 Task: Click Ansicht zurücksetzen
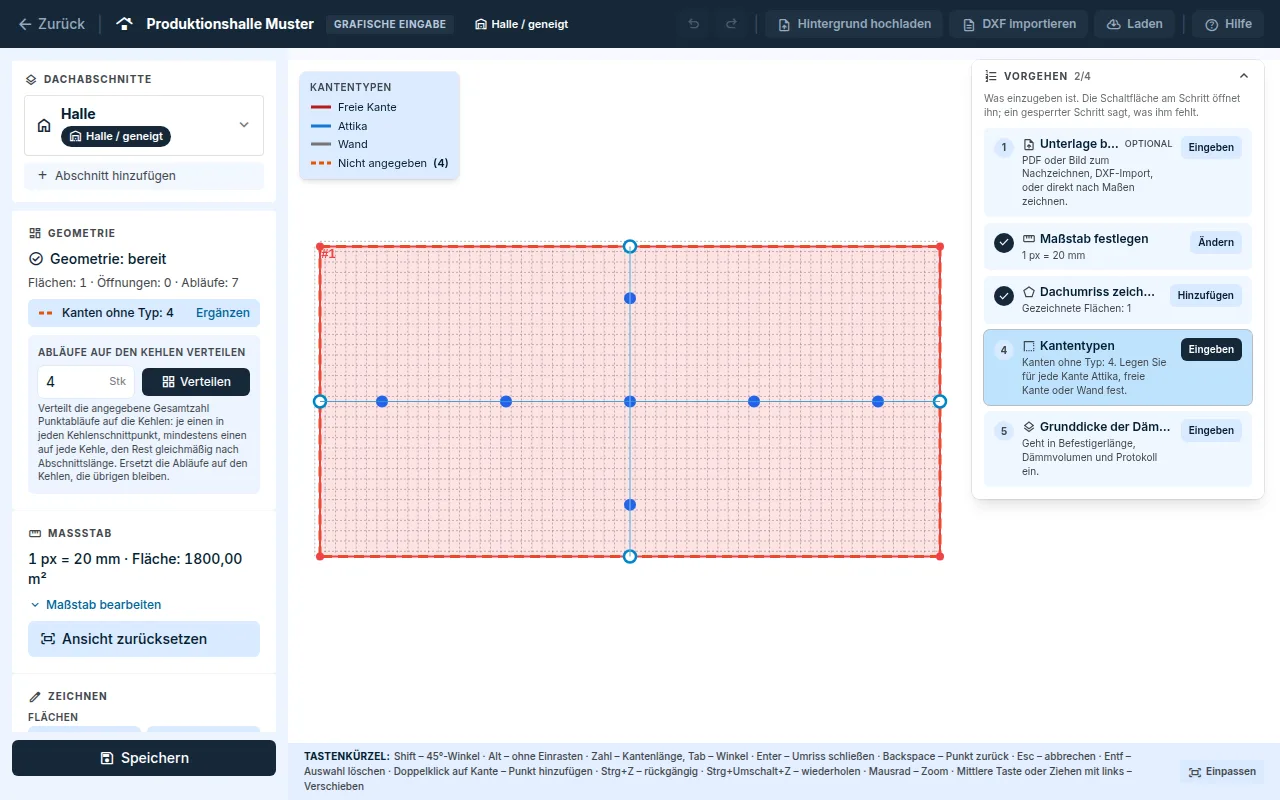point(144,639)
